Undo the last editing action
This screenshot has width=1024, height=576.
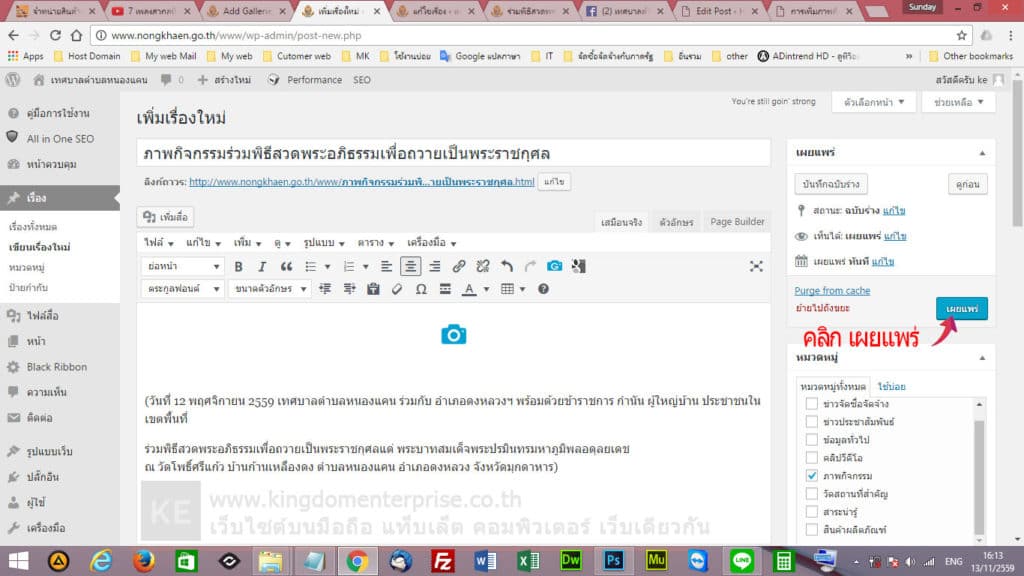[x=506, y=266]
